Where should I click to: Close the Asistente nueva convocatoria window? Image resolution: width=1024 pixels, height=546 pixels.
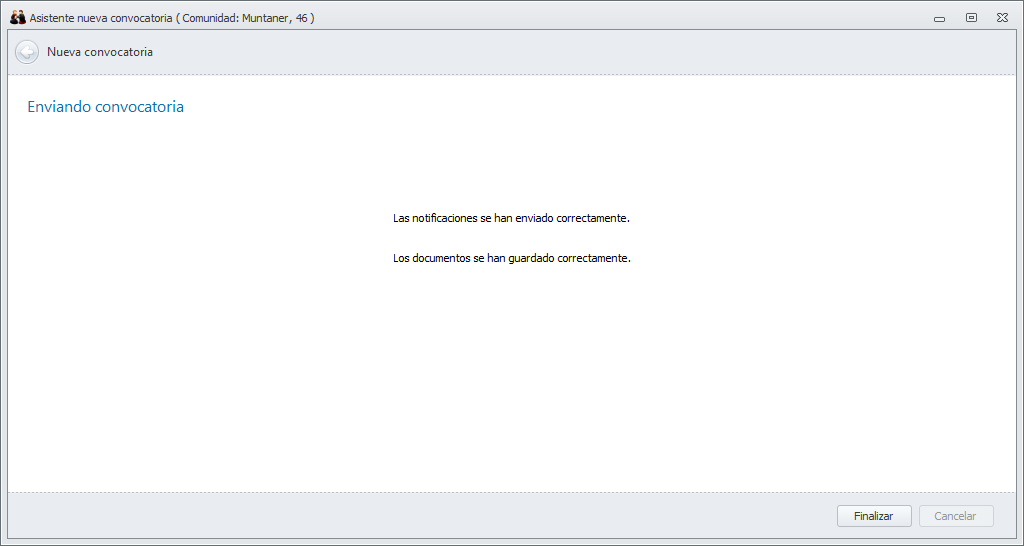point(1002,18)
